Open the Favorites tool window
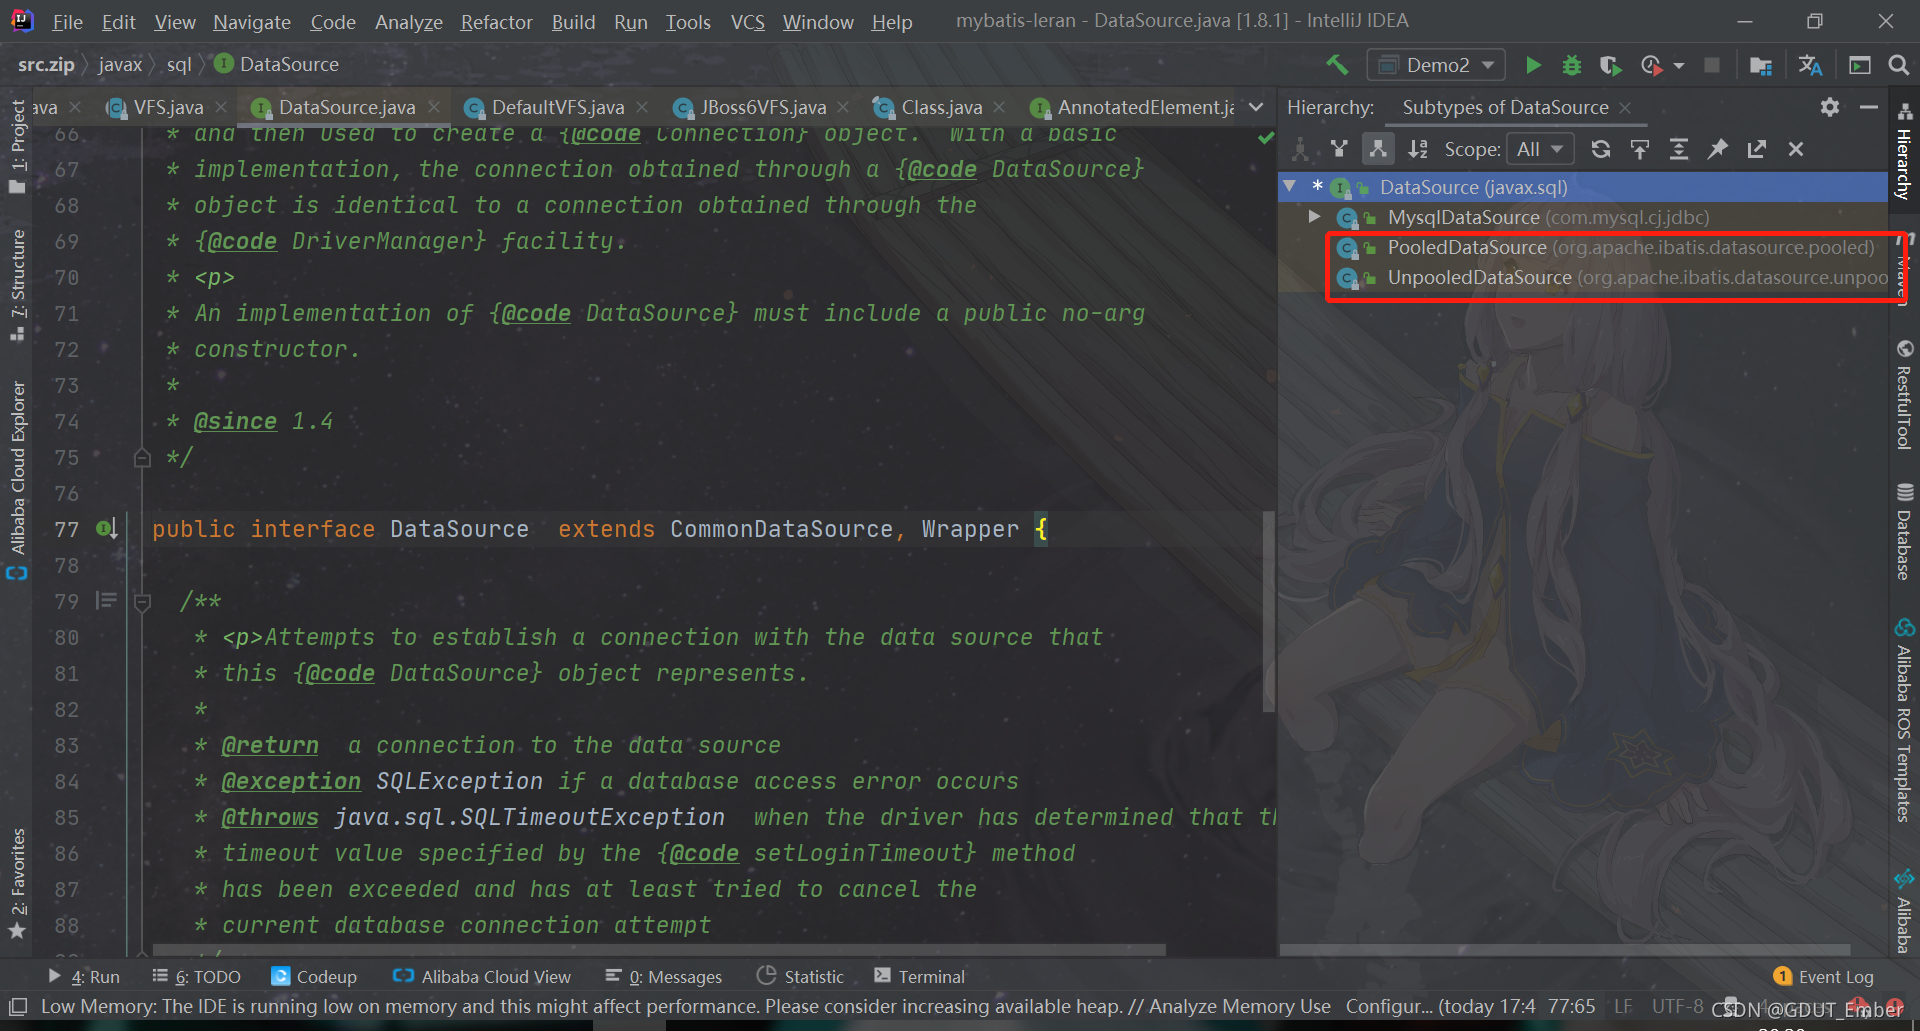Image resolution: width=1920 pixels, height=1031 pixels. tap(17, 884)
